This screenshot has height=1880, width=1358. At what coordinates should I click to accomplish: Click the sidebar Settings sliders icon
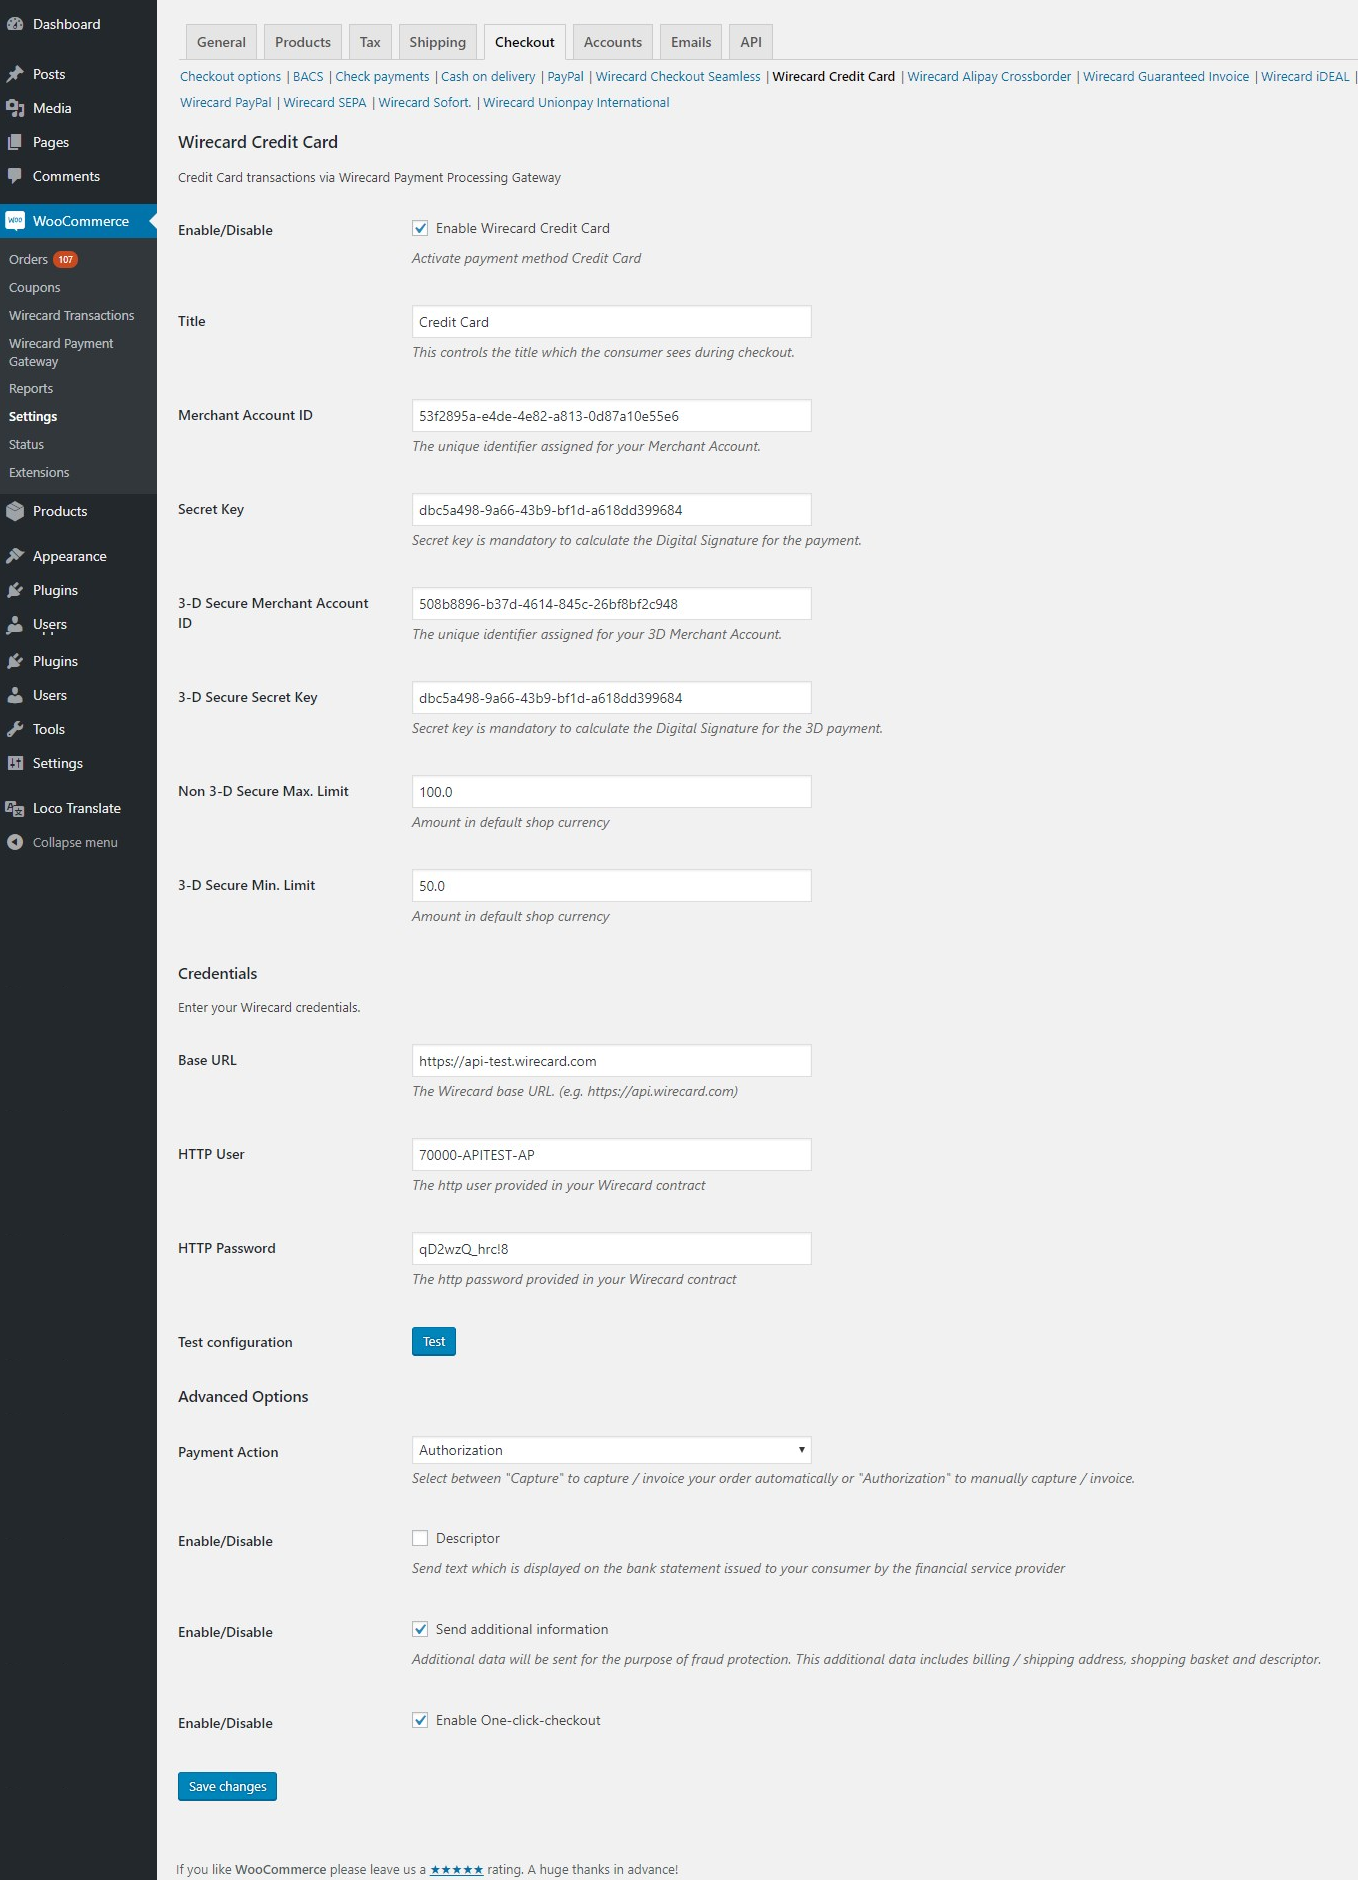15,763
